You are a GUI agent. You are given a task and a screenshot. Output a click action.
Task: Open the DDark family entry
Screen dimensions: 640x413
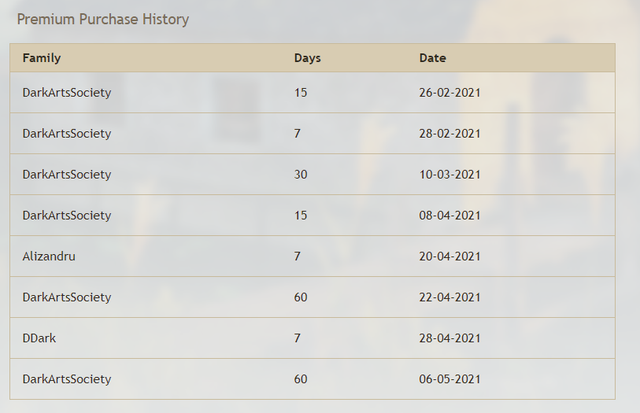pyautogui.click(x=39, y=338)
